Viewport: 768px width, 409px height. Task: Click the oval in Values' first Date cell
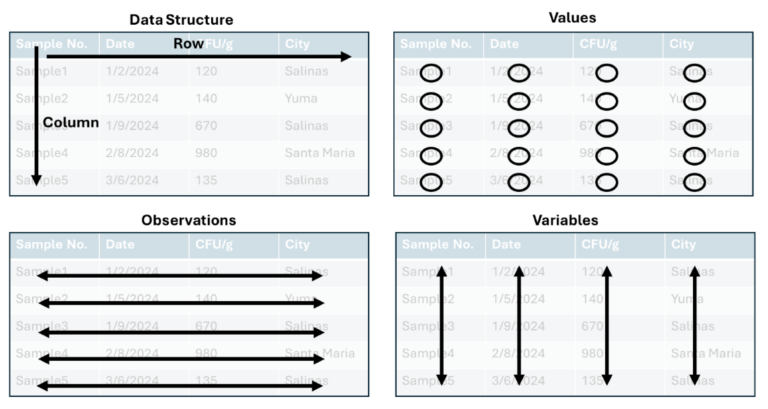tap(518, 73)
